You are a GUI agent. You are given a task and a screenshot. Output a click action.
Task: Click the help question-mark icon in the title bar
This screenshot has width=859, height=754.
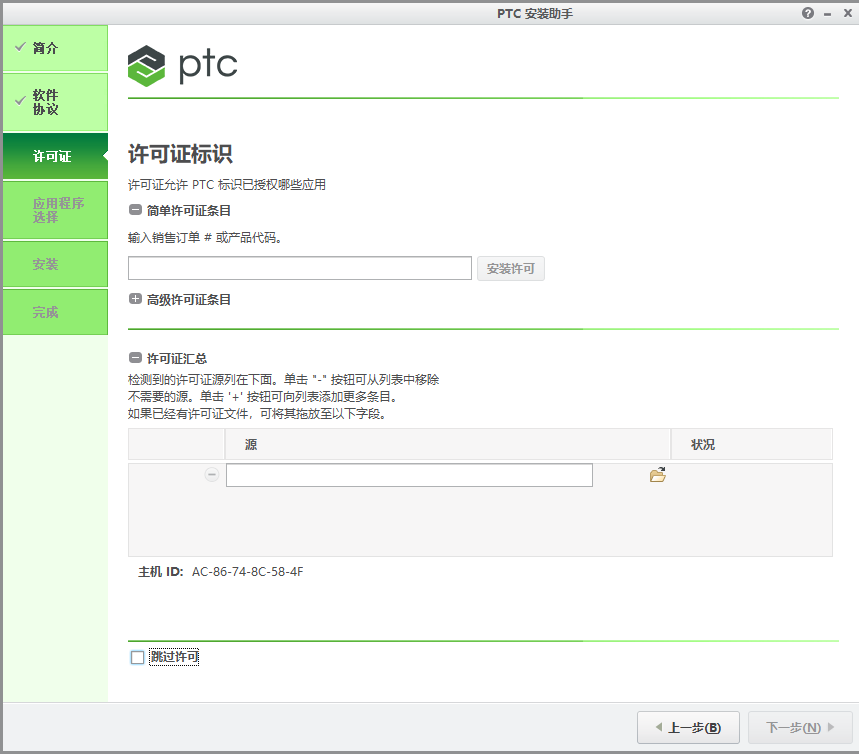[807, 13]
